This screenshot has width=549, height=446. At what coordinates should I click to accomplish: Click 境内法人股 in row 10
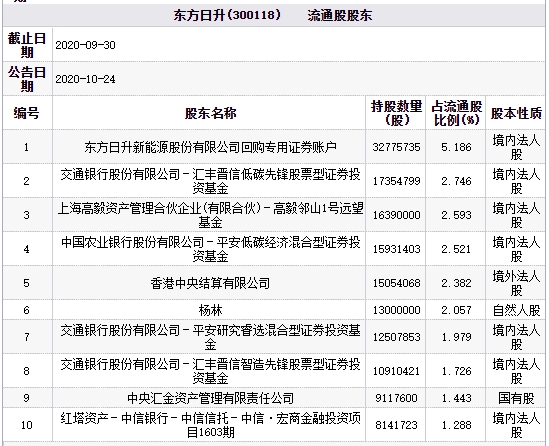coord(516,425)
